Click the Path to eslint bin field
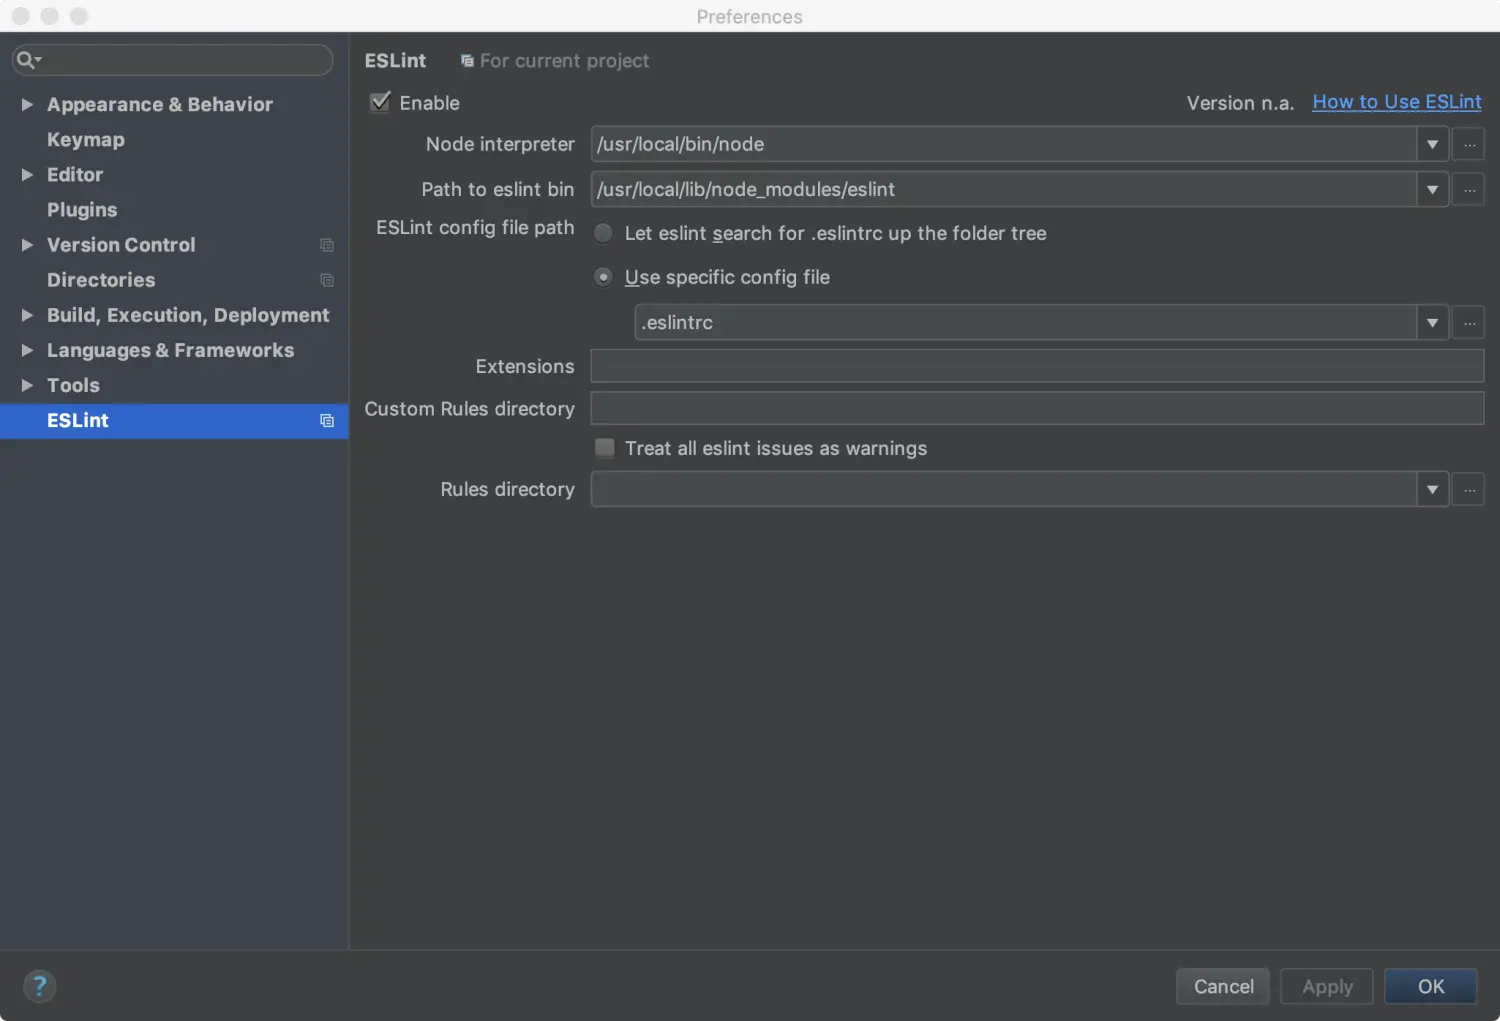 tap(1004, 189)
